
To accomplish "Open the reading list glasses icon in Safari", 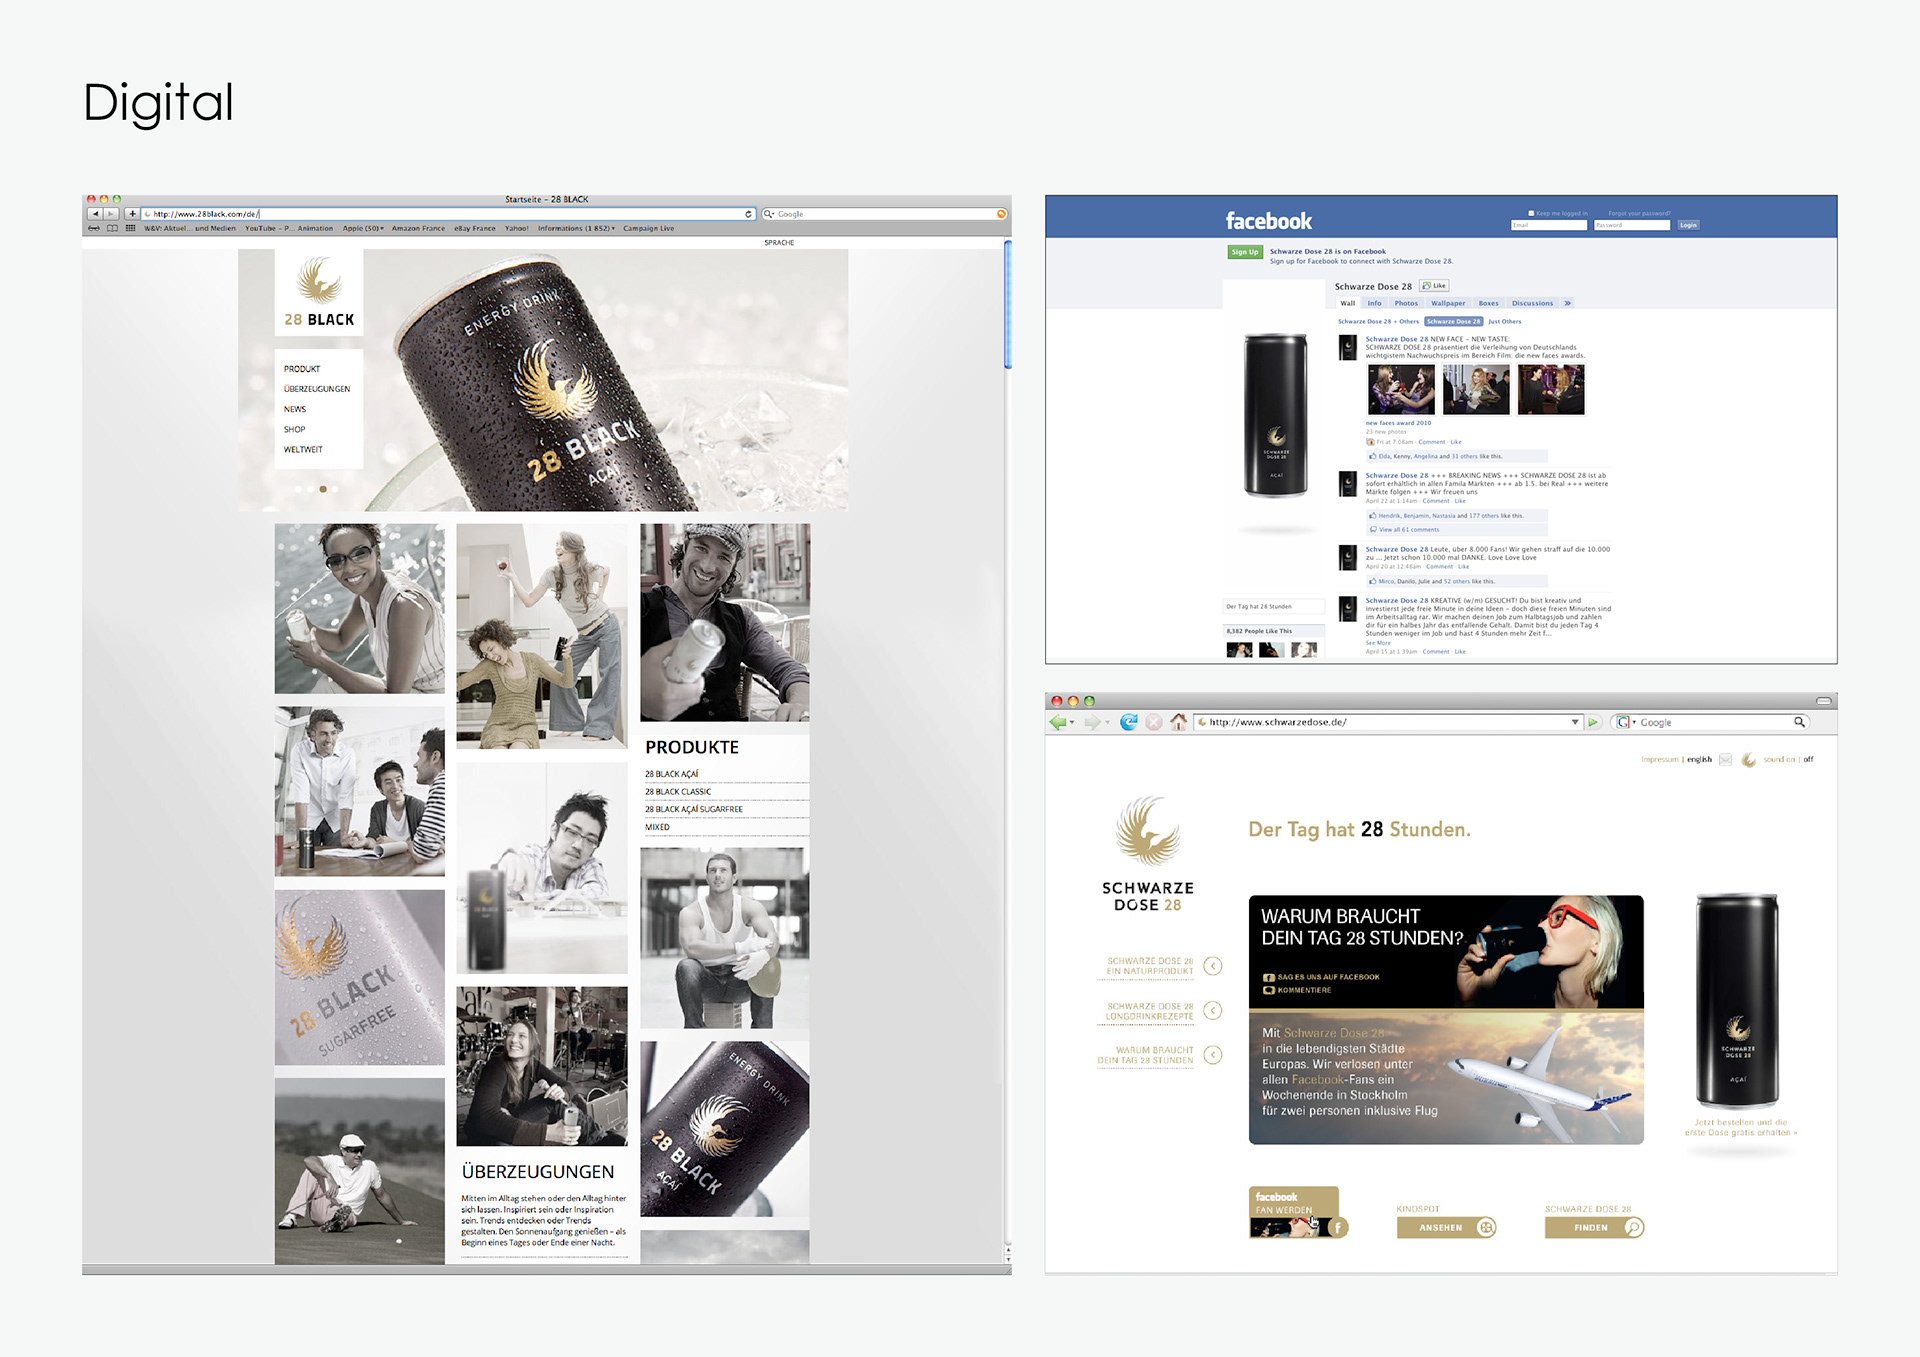I will point(94,228).
